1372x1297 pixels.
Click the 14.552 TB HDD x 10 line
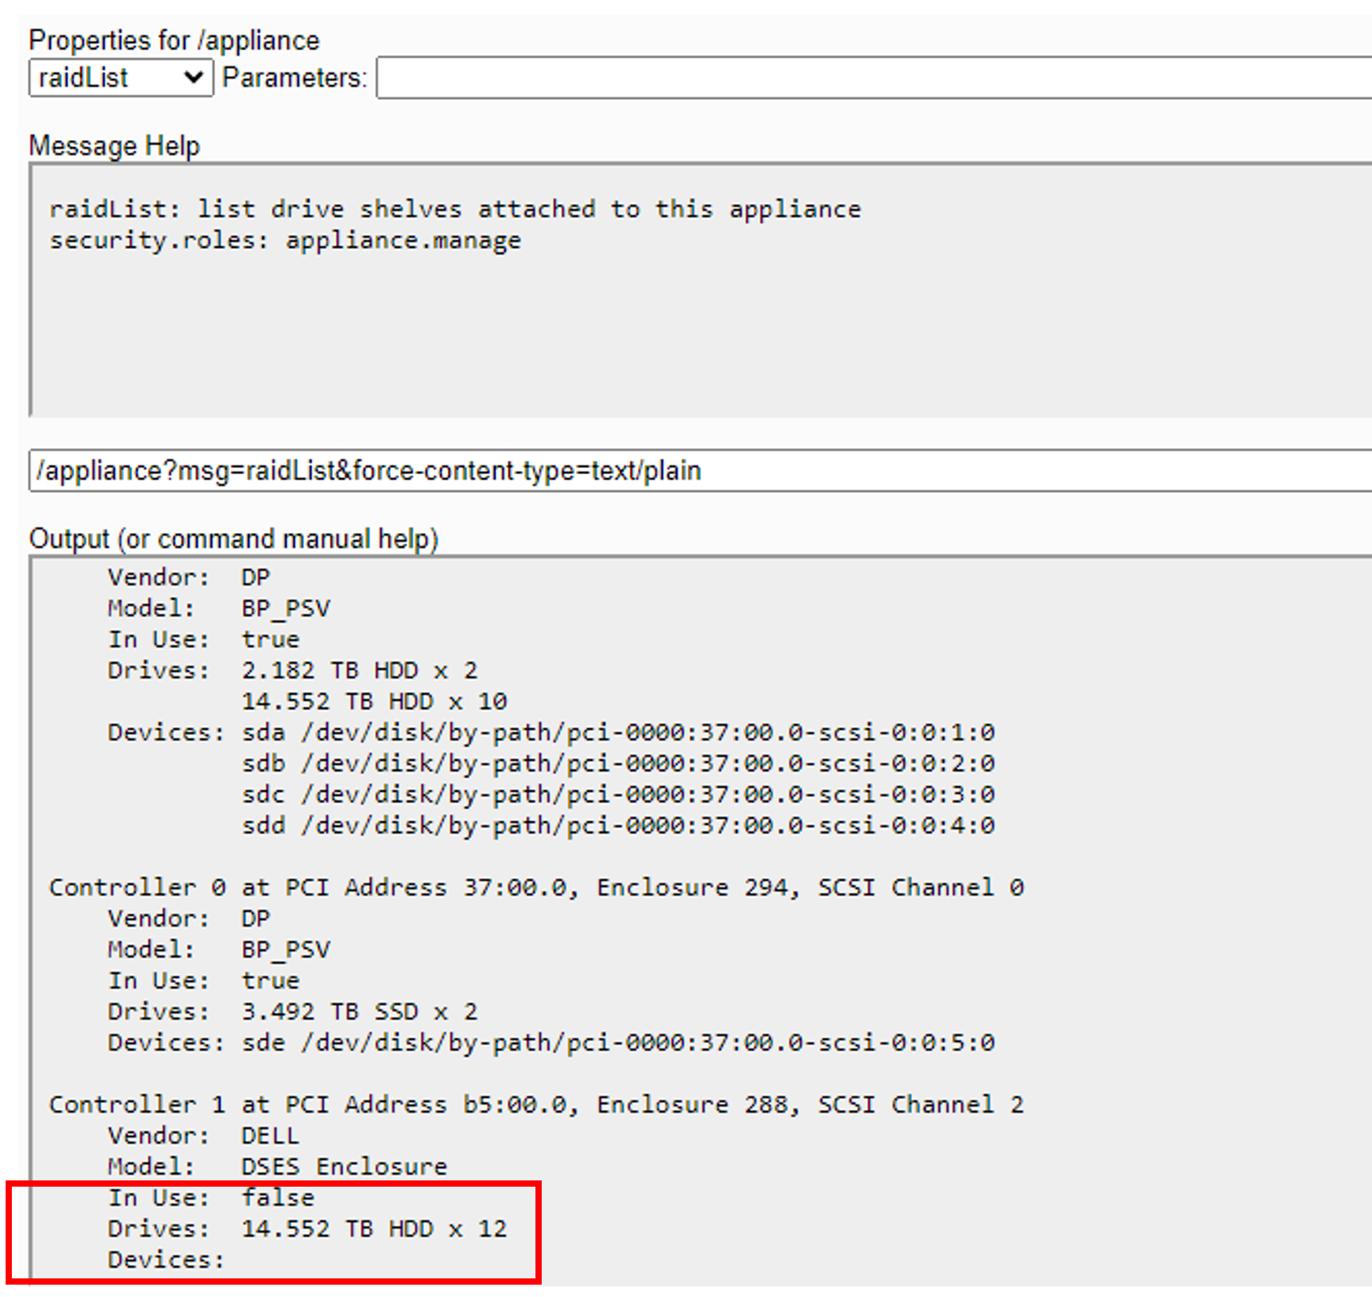coord(374,701)
